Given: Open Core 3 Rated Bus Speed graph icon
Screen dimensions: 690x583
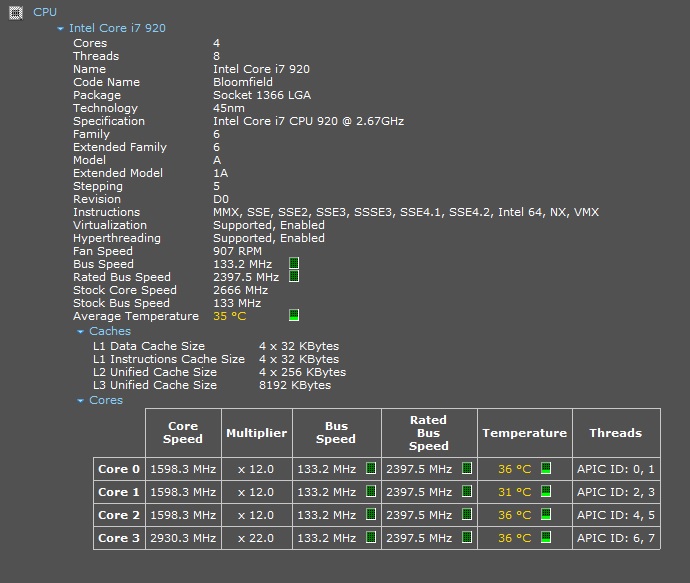Looking at the screenshot, I should [x=467, y=537].
